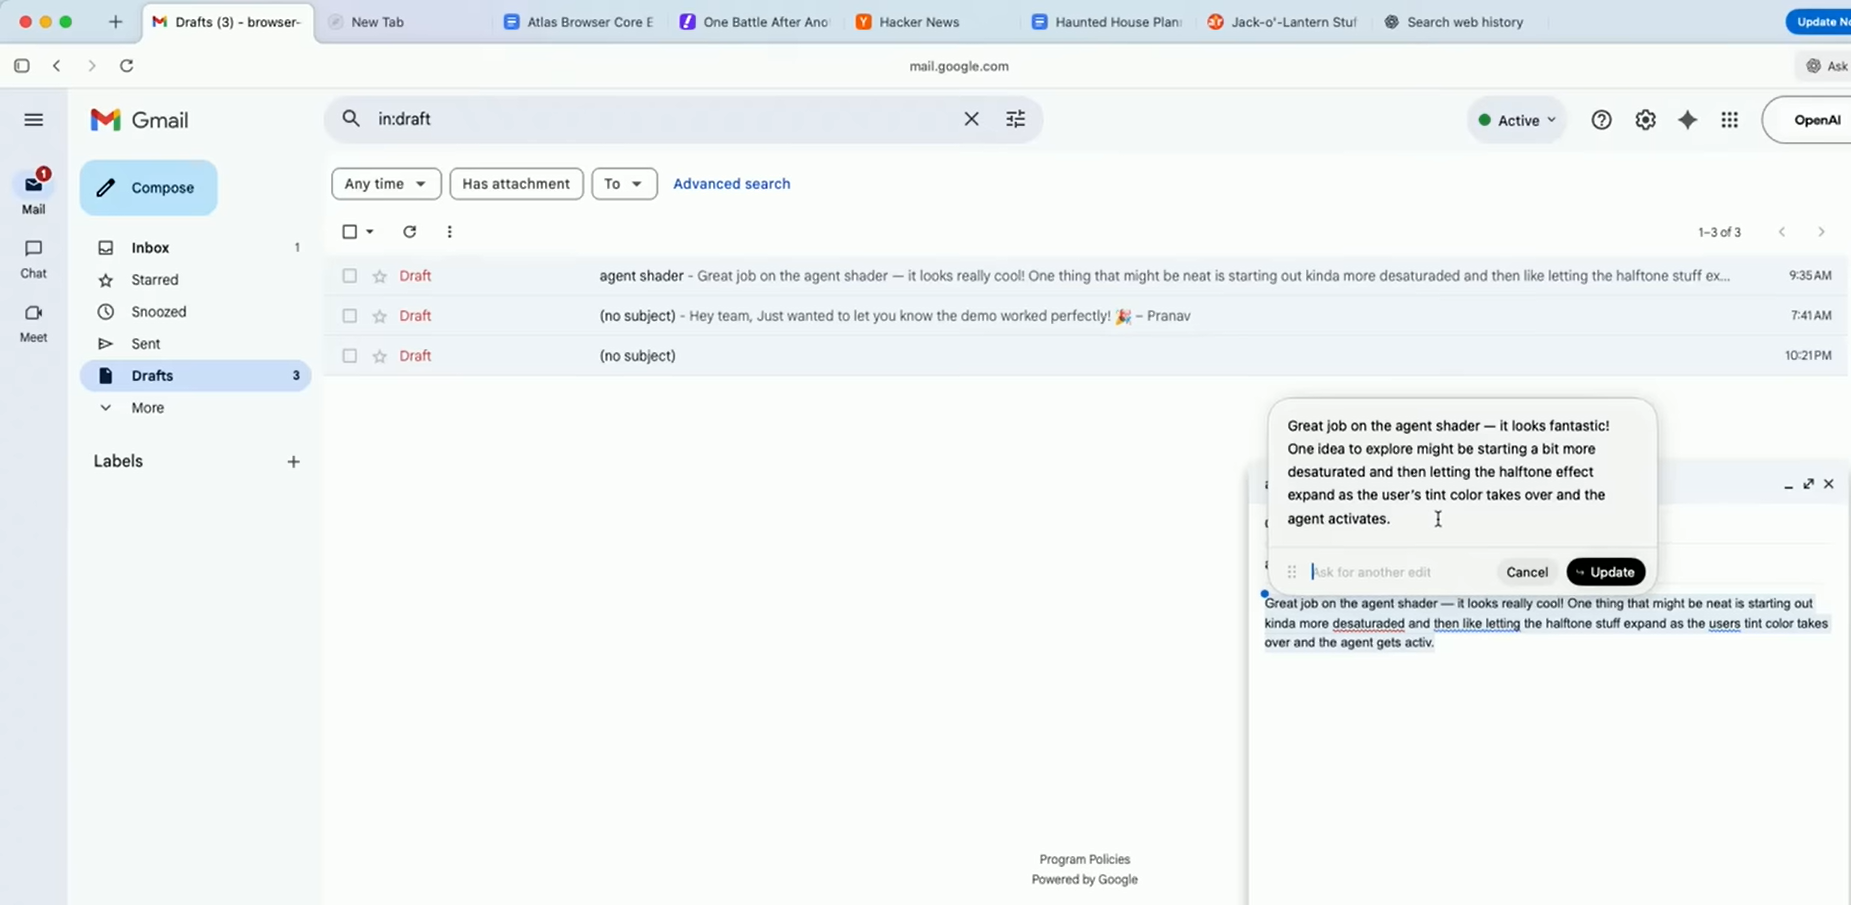This screenshot has width=1851, height=905.
Task: Go to the Inbox folder
Action: click(x=150, y=248)
